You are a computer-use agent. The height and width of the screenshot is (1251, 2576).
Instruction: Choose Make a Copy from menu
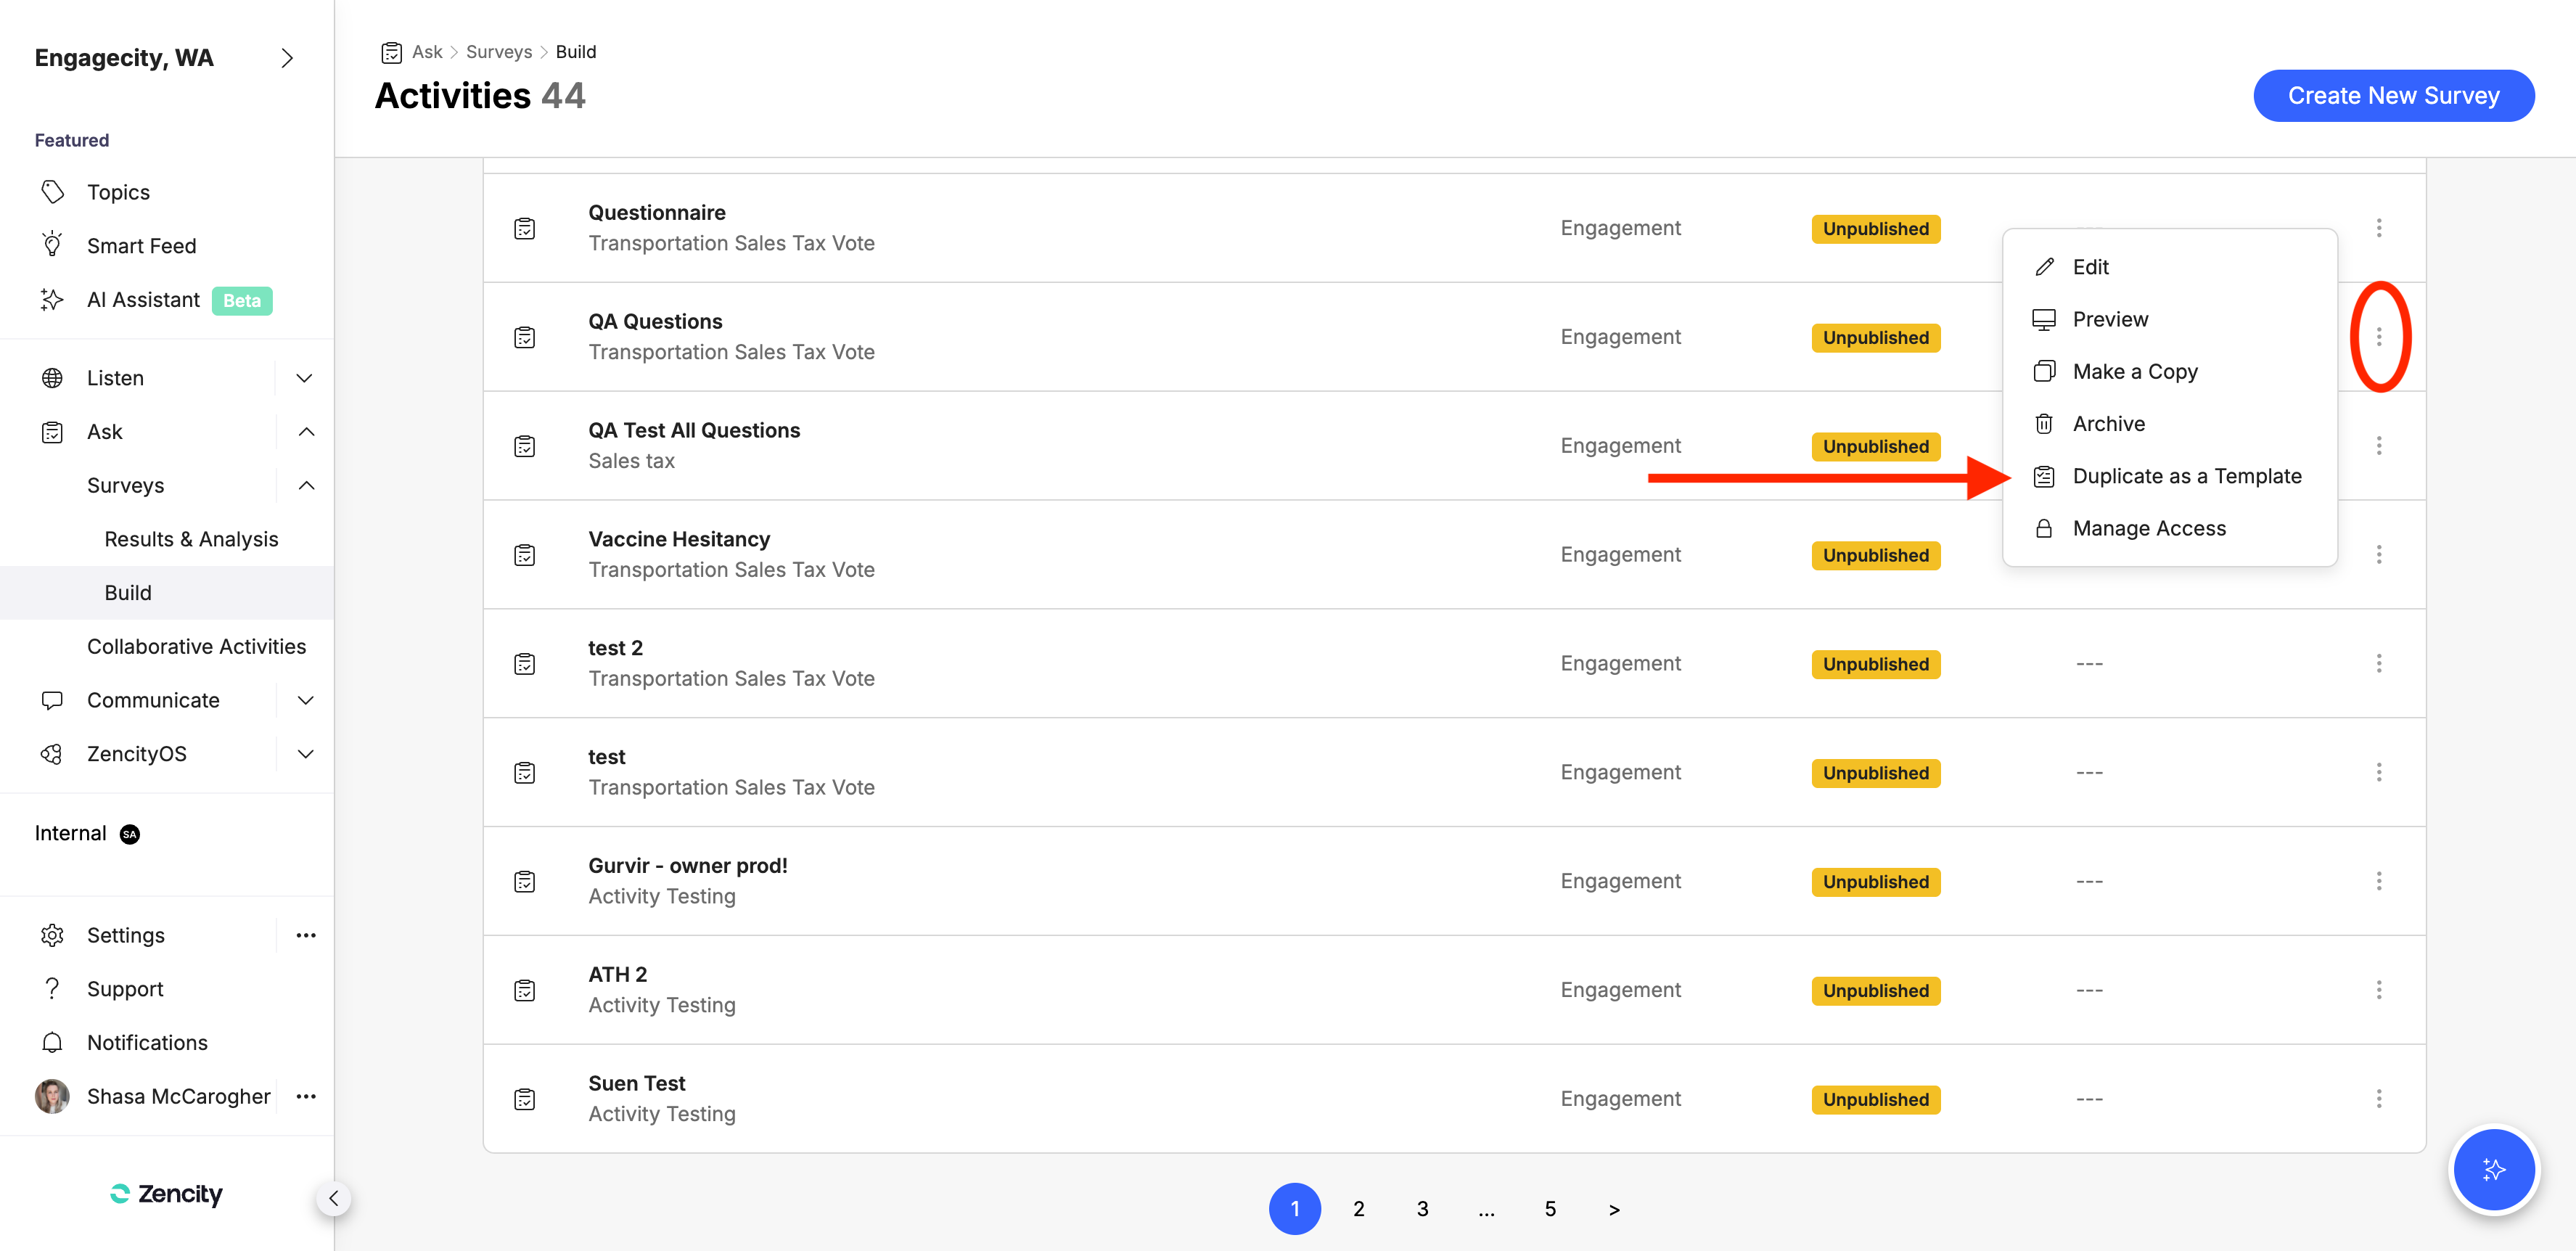(x=2134, y=371)
